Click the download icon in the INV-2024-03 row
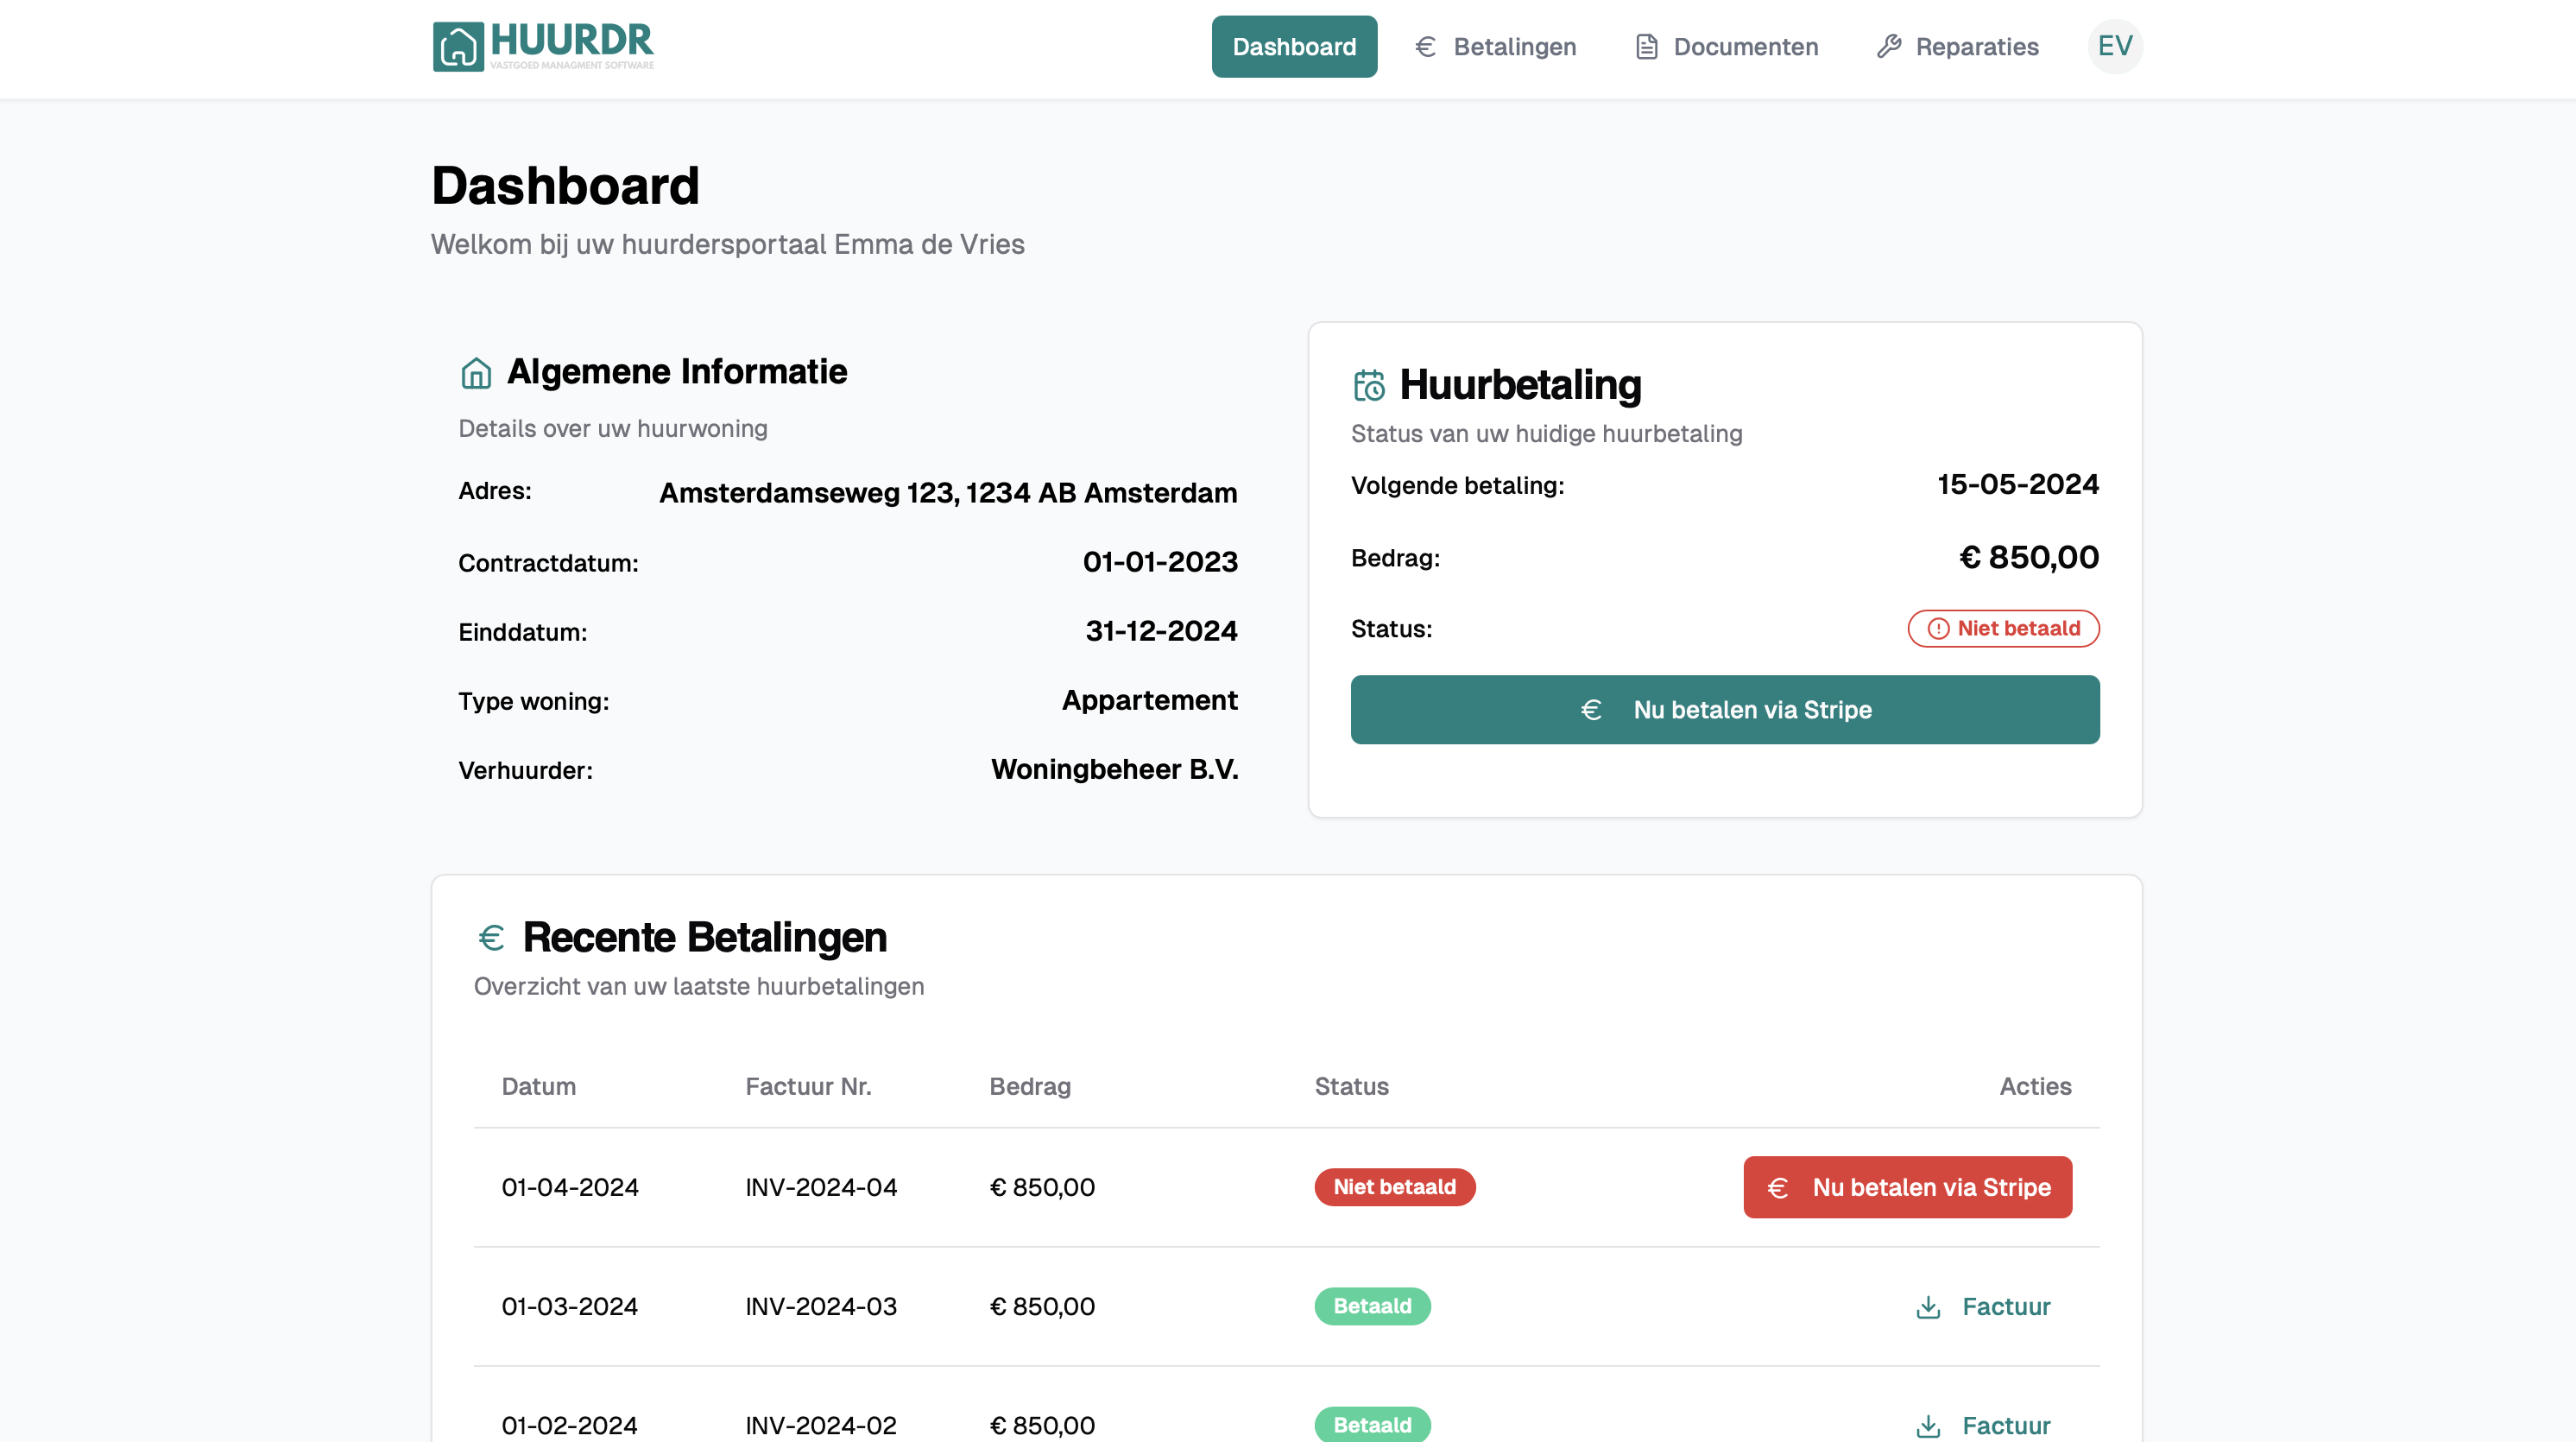Image resolution: width=2576 pixels, height=1442 pixels. pyautogui.click(x=1928, y=1307)
